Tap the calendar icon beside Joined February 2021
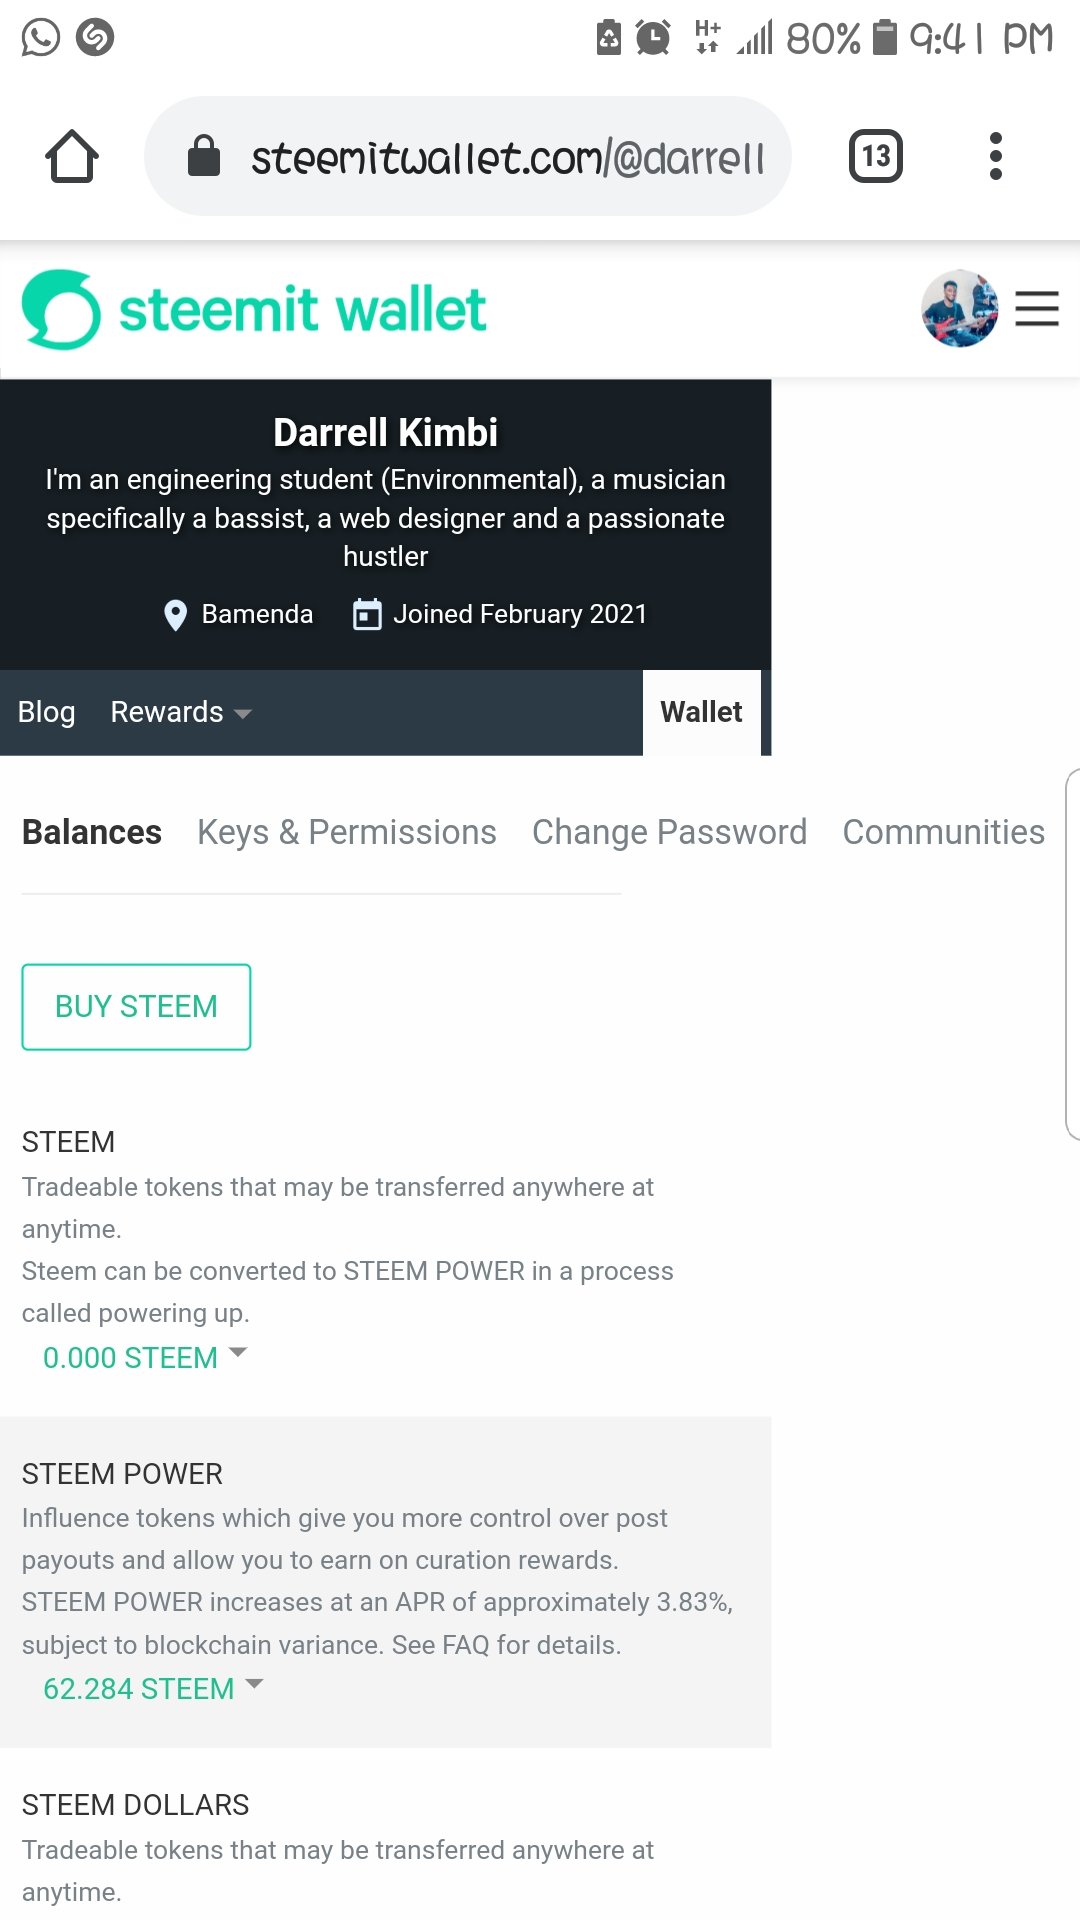 (x=367, y=614)
